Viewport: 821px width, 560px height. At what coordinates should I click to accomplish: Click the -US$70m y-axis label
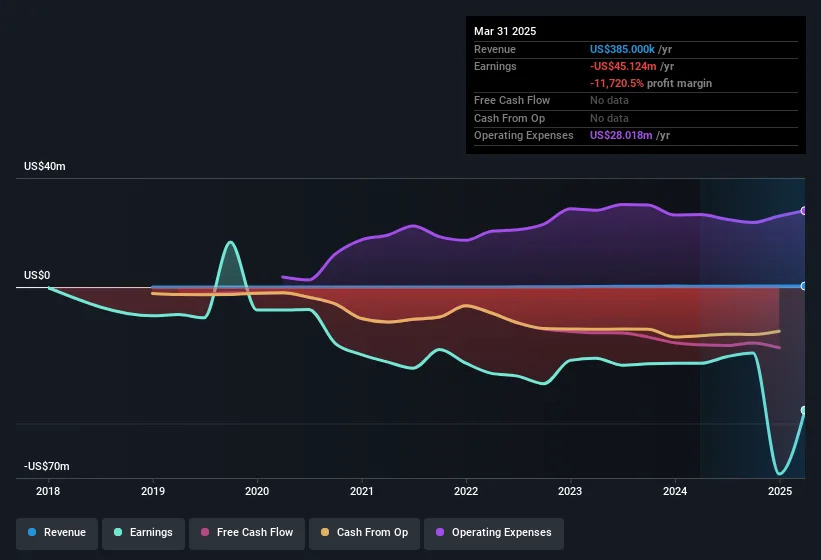[47, 466]
